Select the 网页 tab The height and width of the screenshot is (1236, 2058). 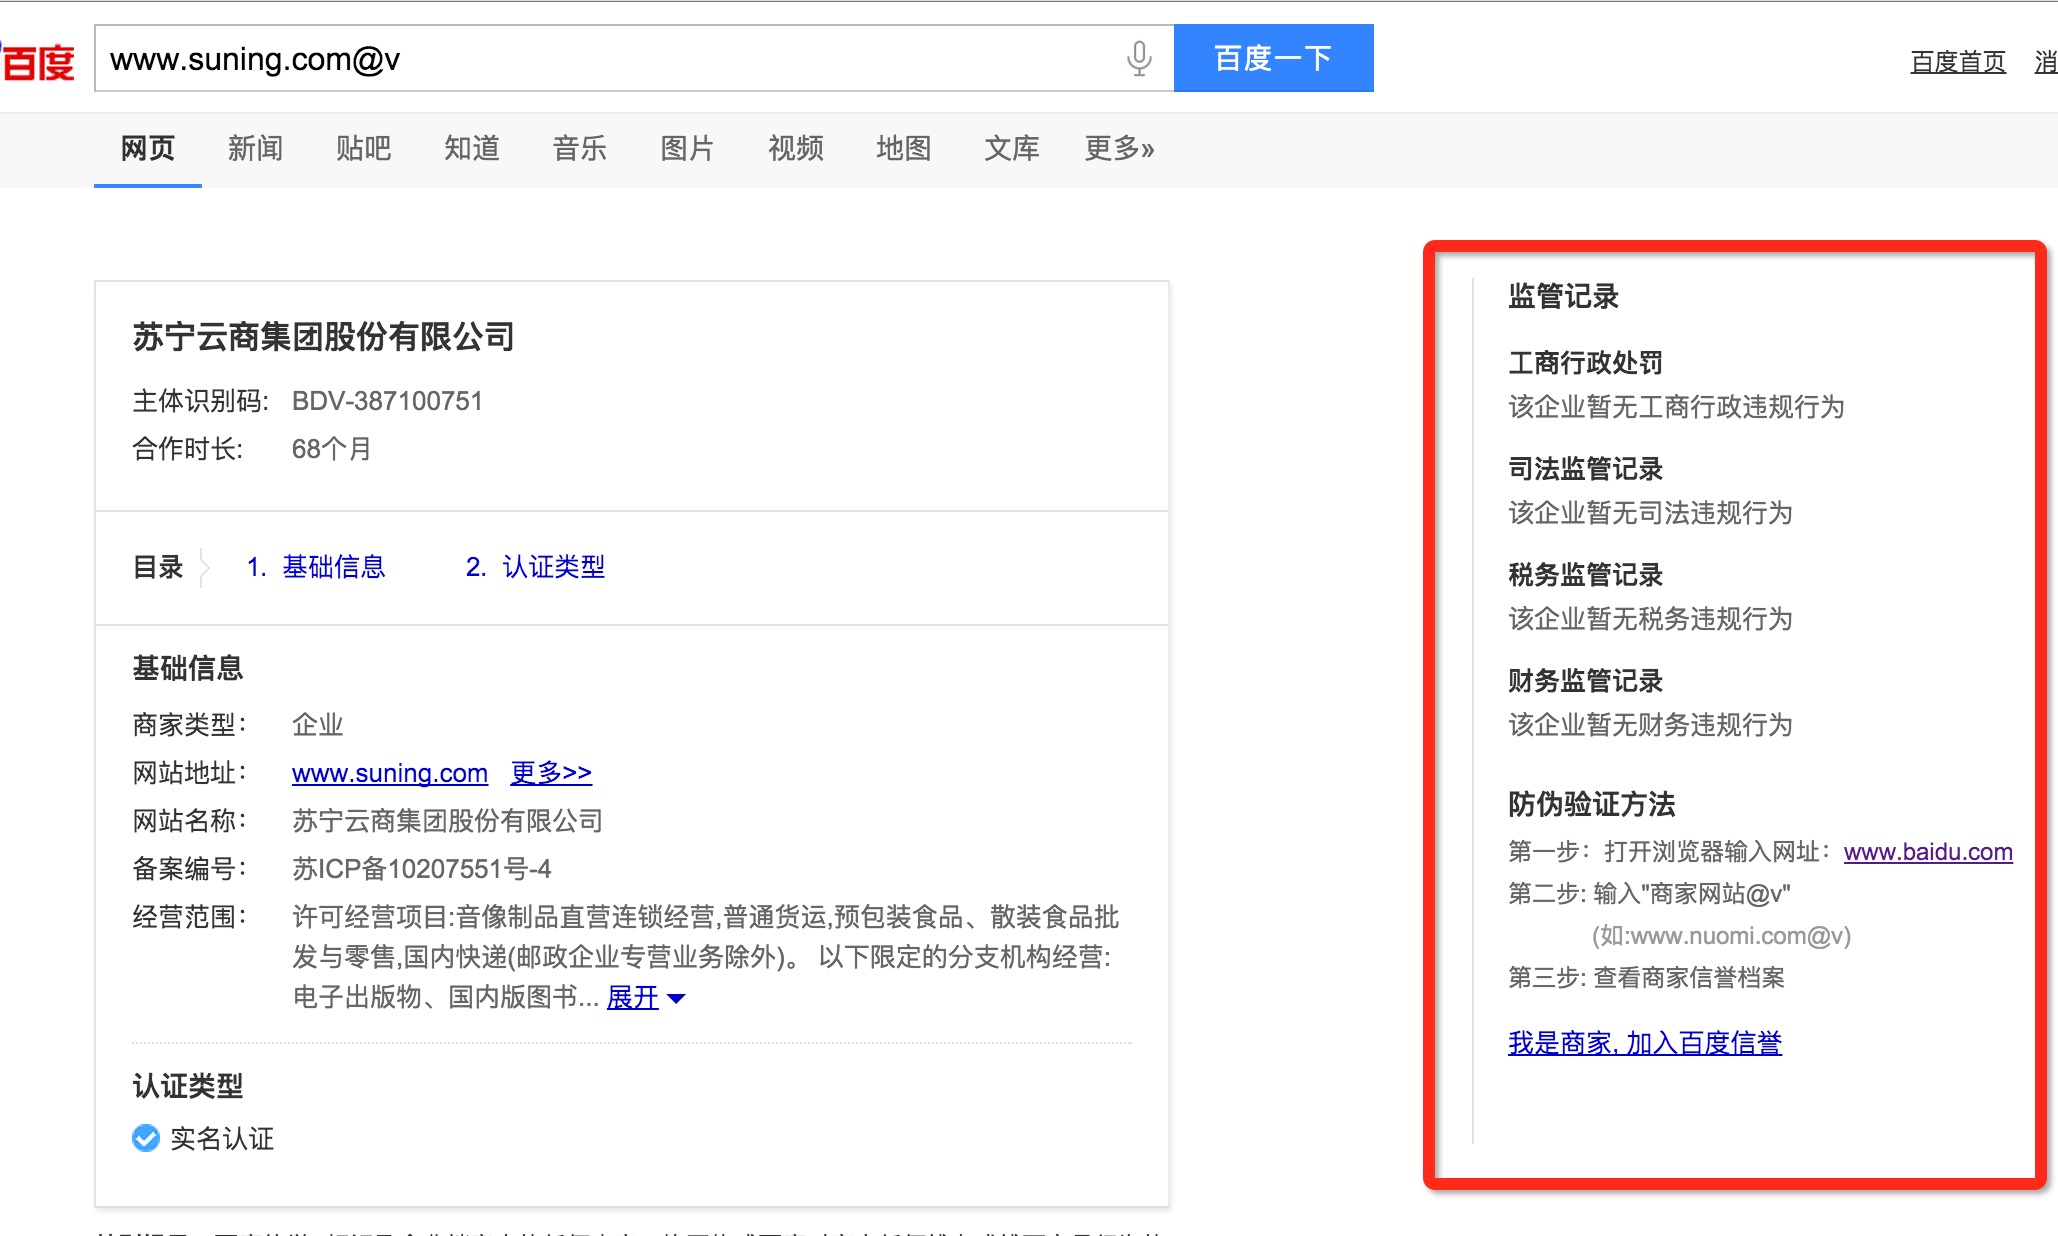[148, 149]
